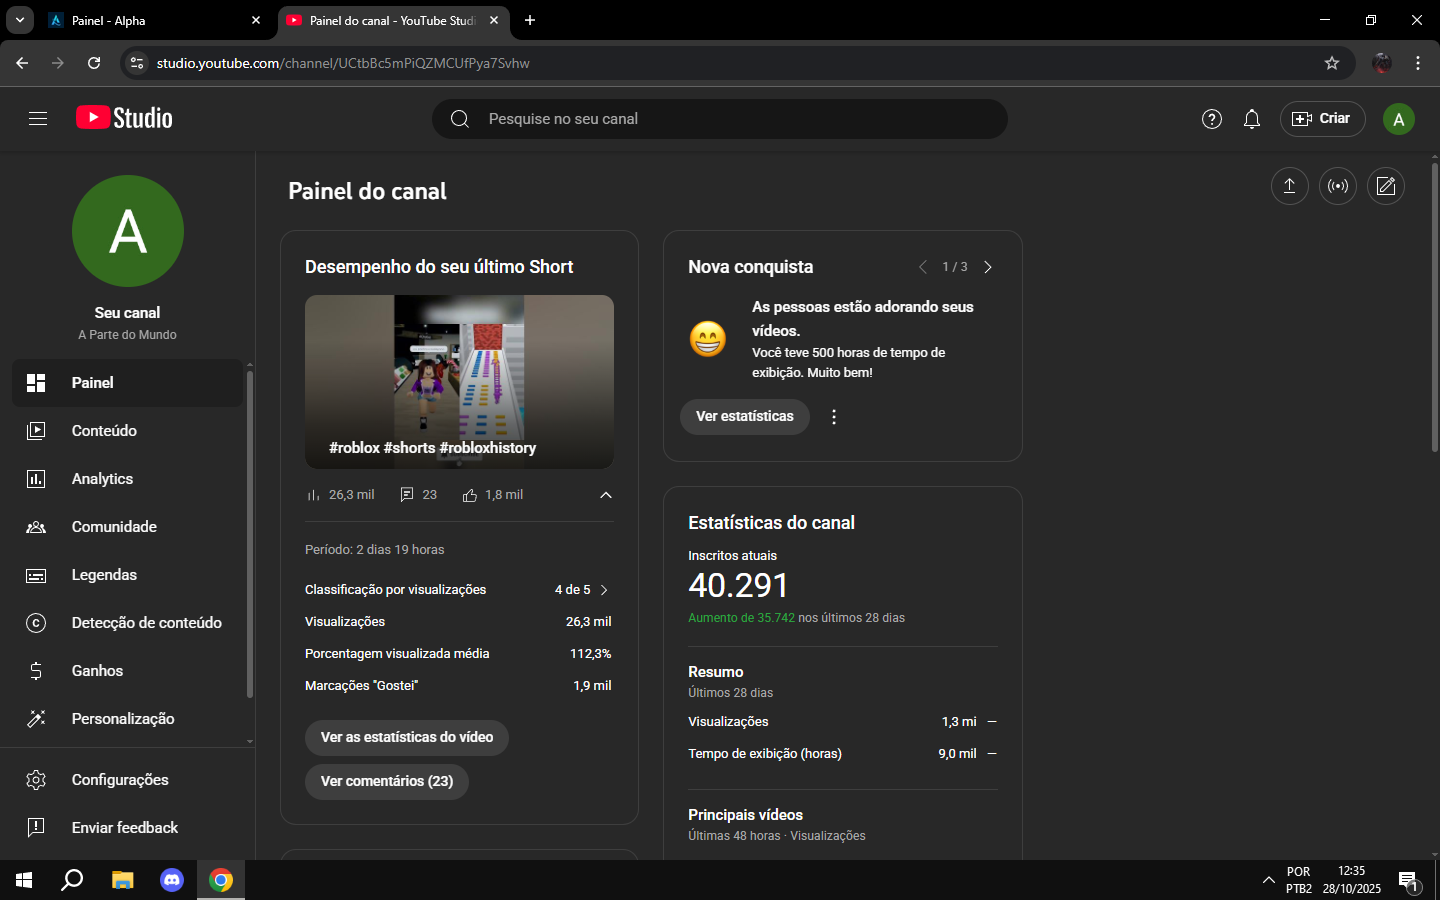Viewport: 1440px width, 900px height.
Task: Click the create post pencil icon
Action: pos(1386,186)
